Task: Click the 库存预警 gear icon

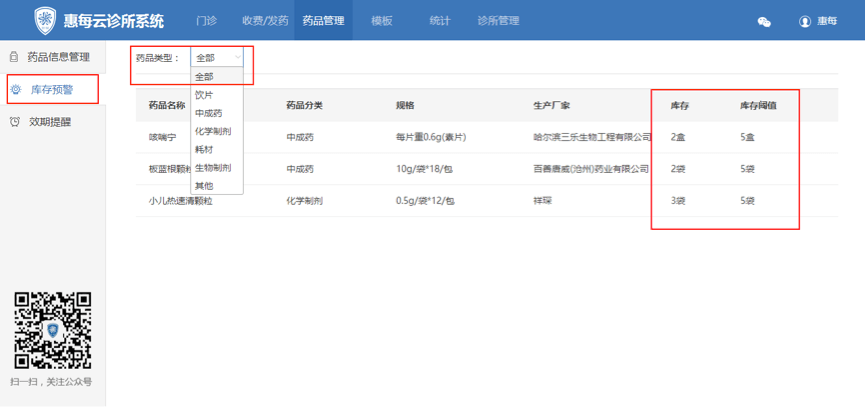Action: coord(16,90)
